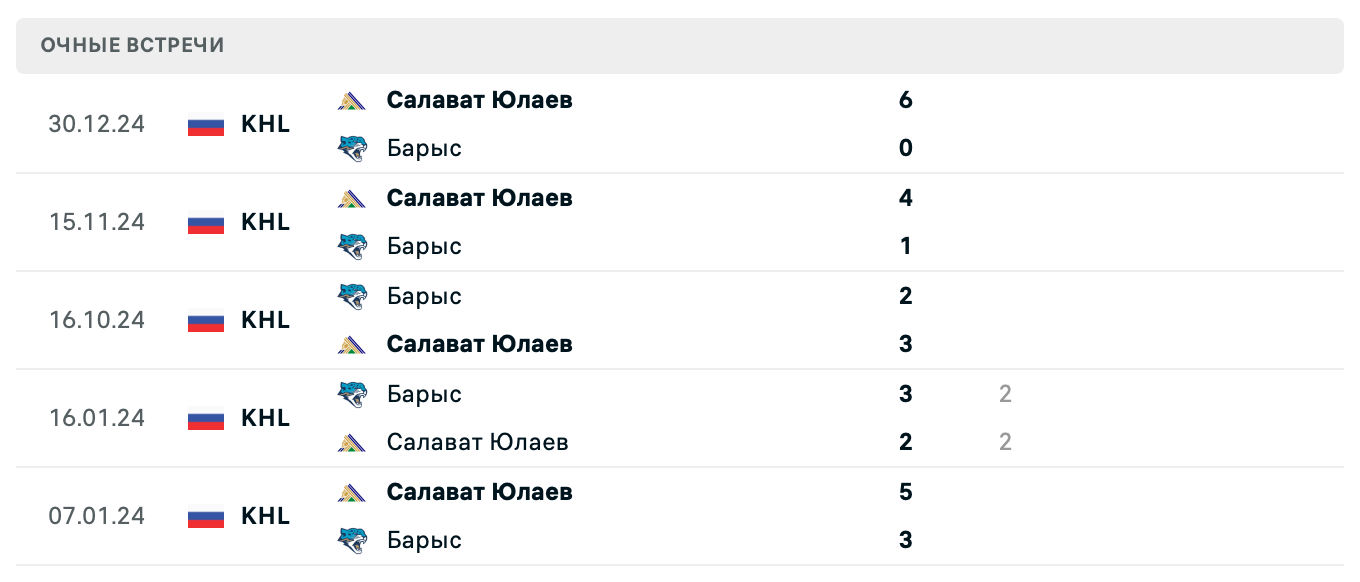Click the grey overtime score 2 in the 16.01.24 match

(x=1005, y=394)
